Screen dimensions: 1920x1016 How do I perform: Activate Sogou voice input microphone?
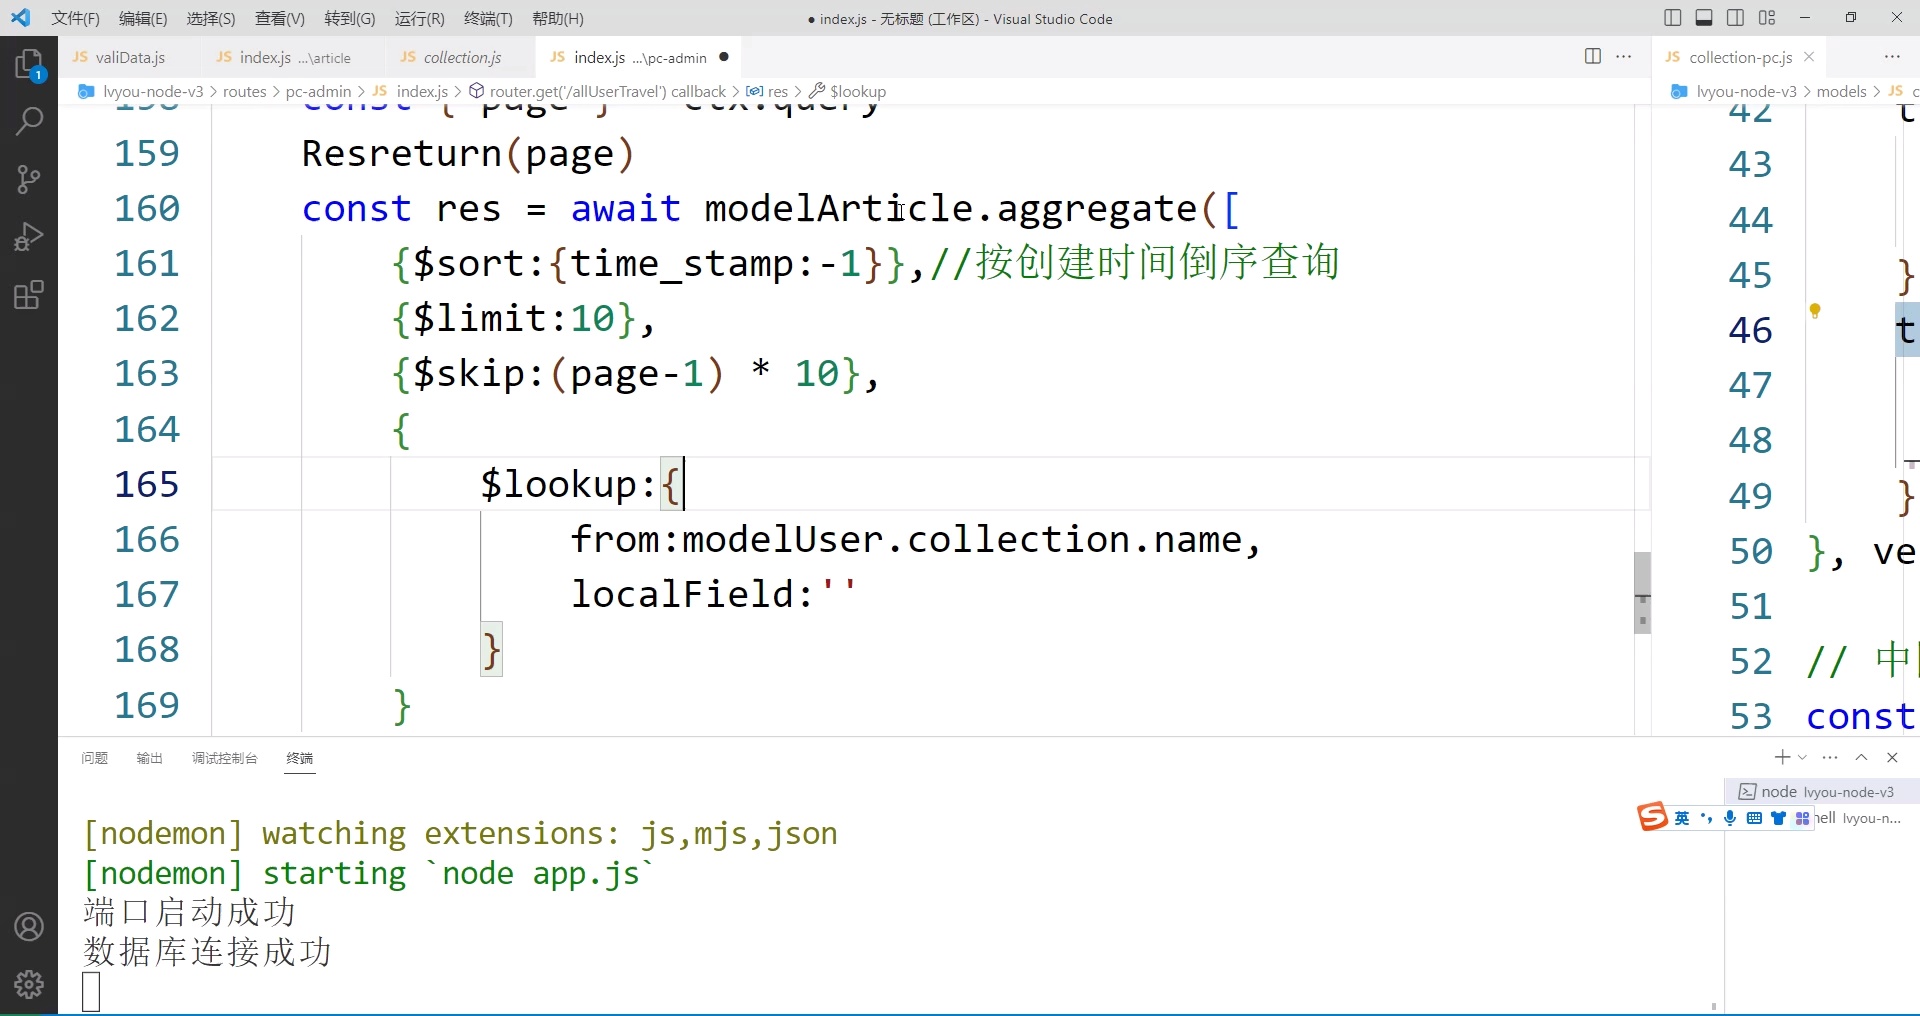click(x=1730, y=818)
